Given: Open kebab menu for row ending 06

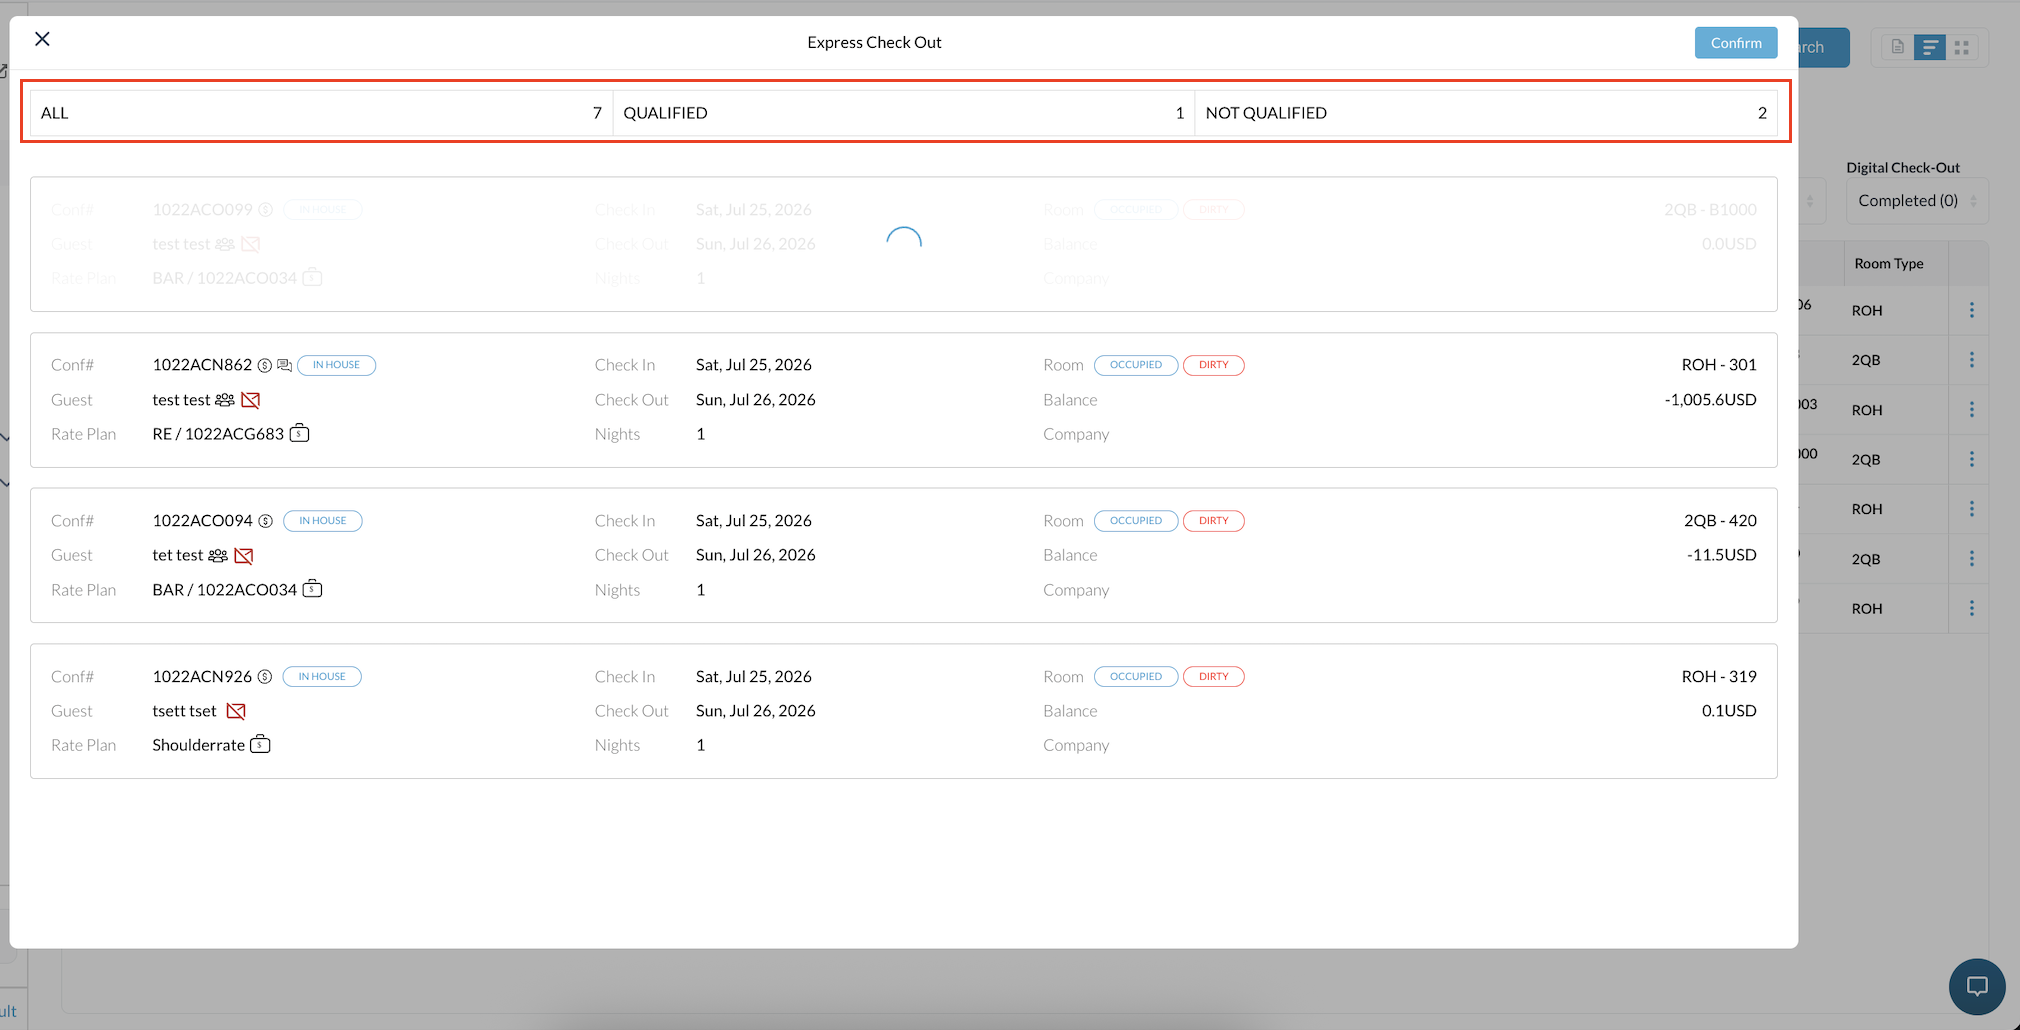Looking at the screenshot, I should coord(1971,310).
